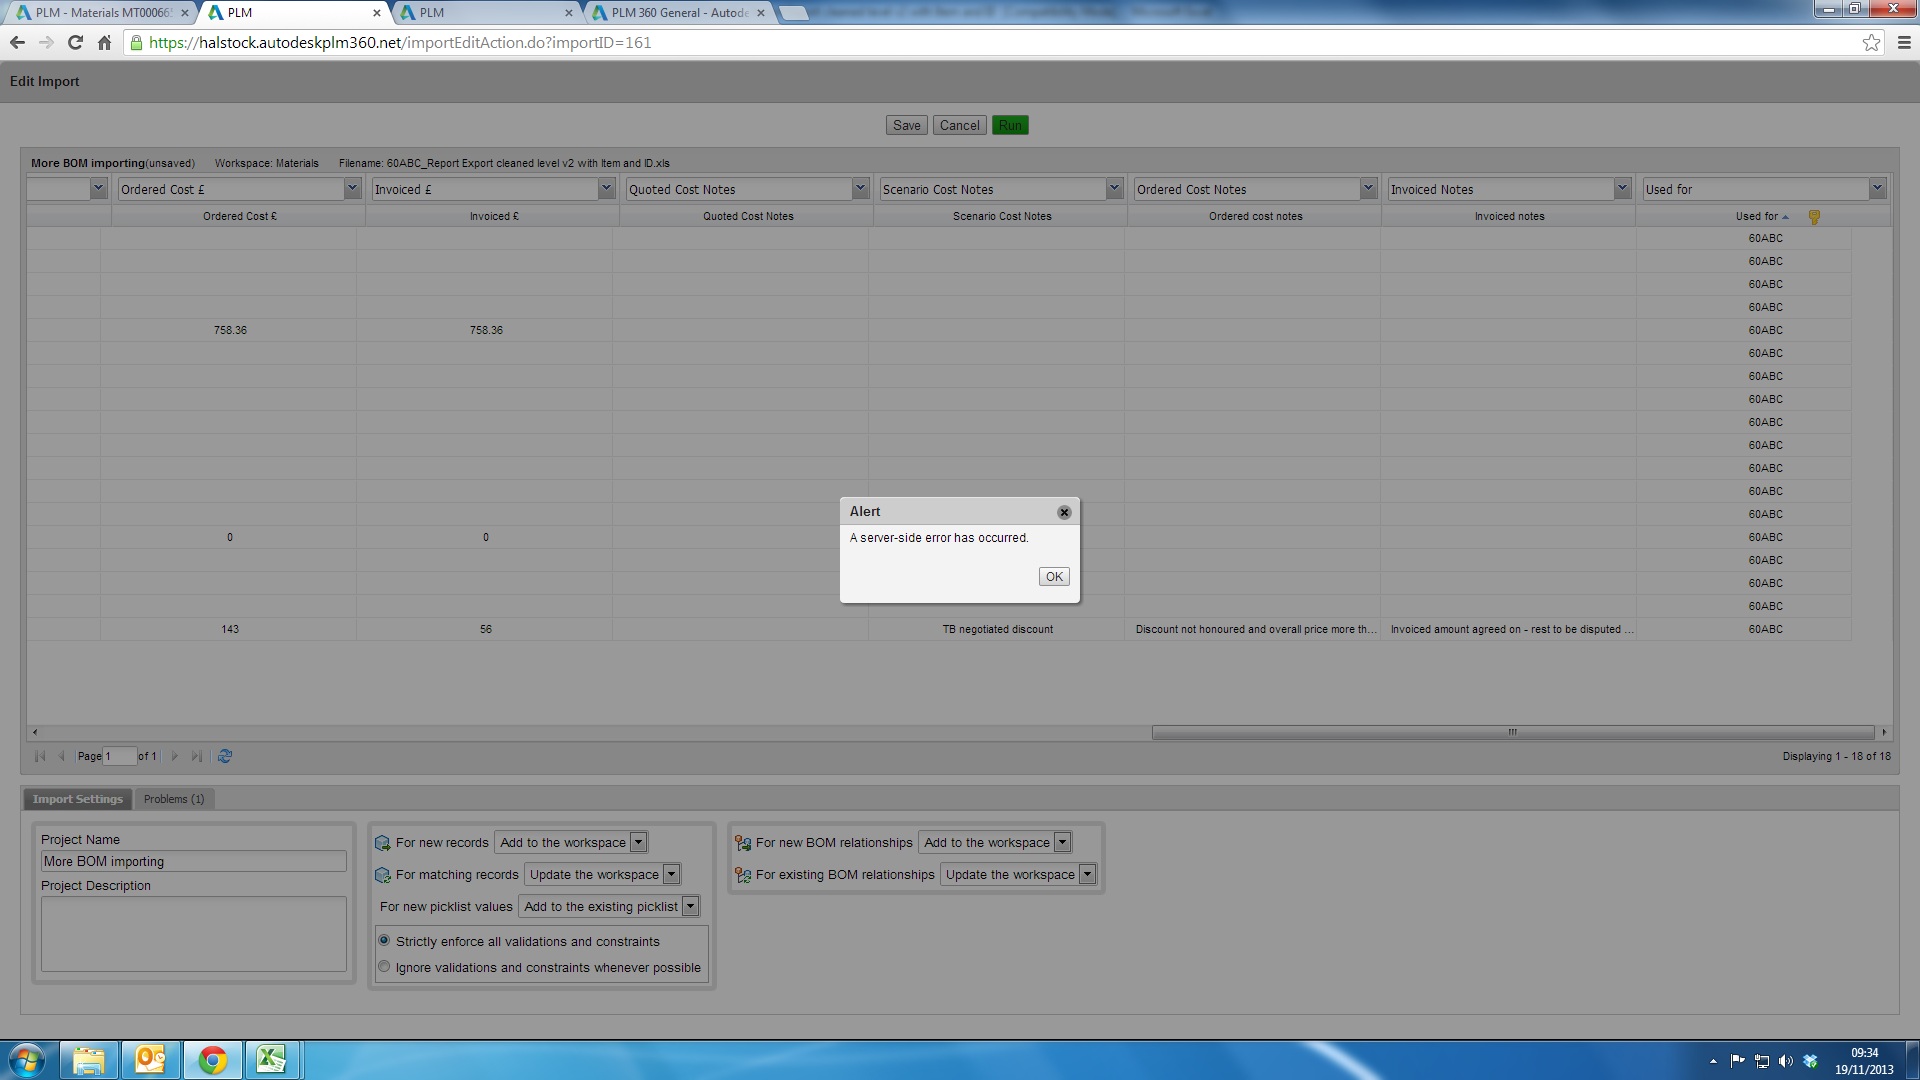Screen dimensions: 1920x1080
Task: Open the Ordered Cost £ column mapping dropdown
Action: (x=352, y=189)
